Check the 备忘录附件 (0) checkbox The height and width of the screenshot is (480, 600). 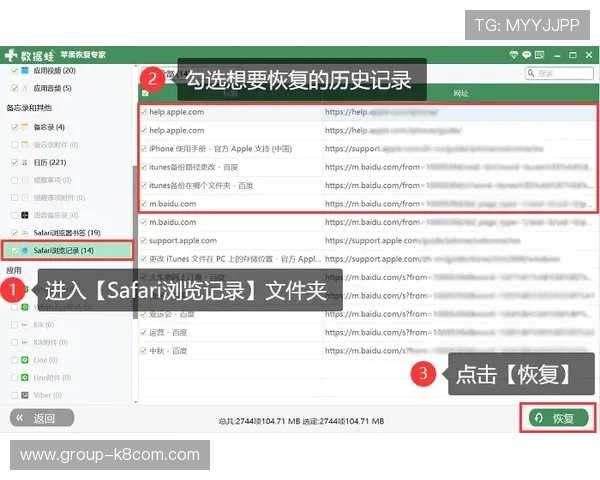pyautogui.click(x=15, y=144)
